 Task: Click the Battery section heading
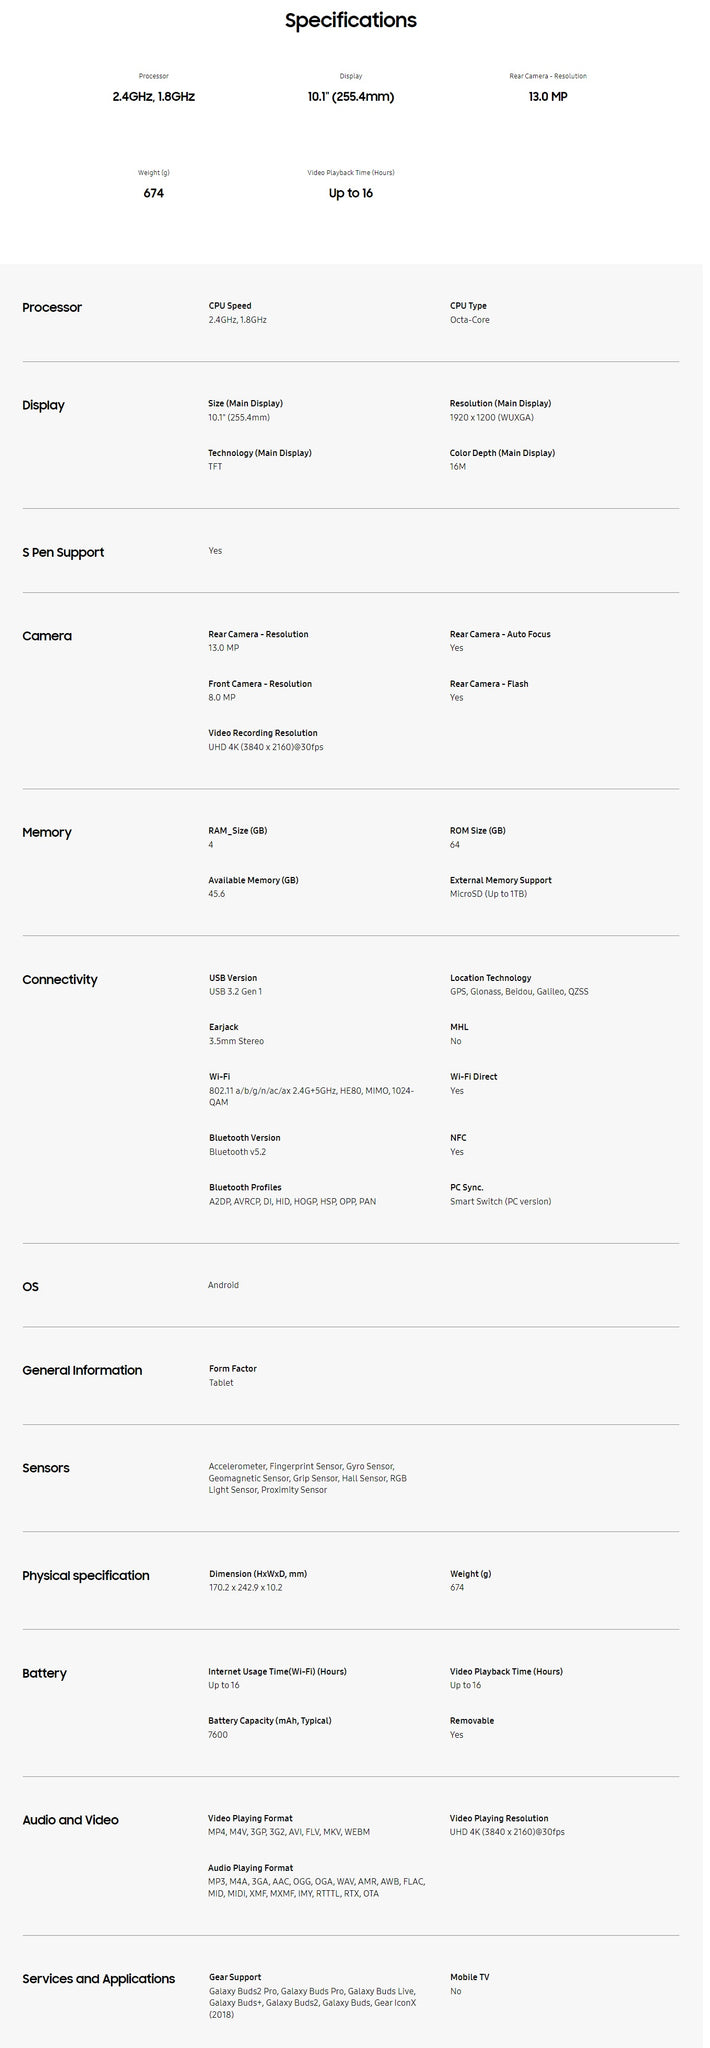(x=44, y=1674)
